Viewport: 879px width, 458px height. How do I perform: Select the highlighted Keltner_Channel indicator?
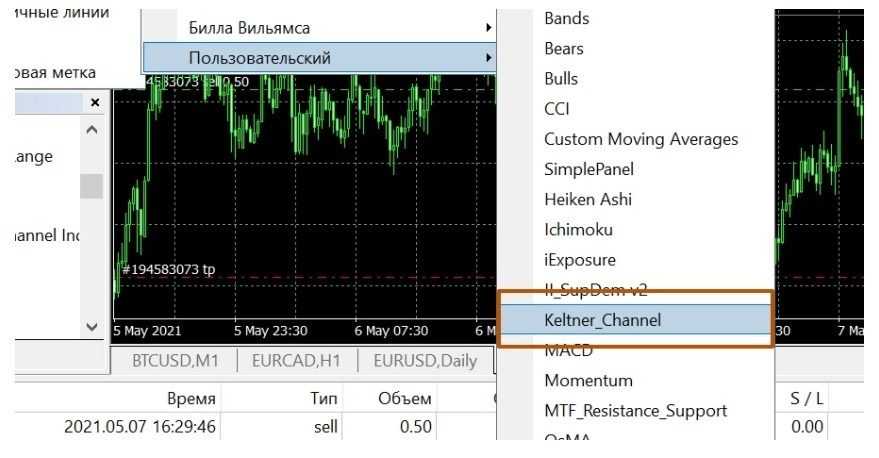coord(602,320)
